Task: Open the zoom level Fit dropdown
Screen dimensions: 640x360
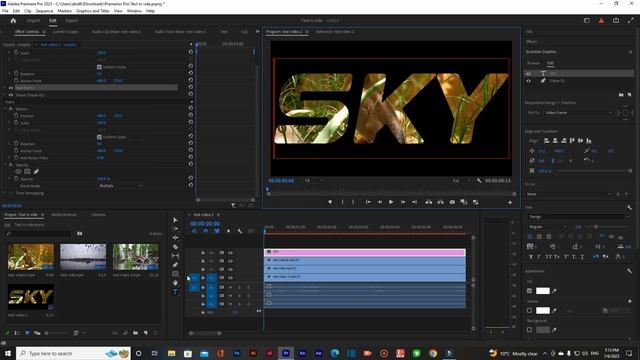Action: pos(314,180)
